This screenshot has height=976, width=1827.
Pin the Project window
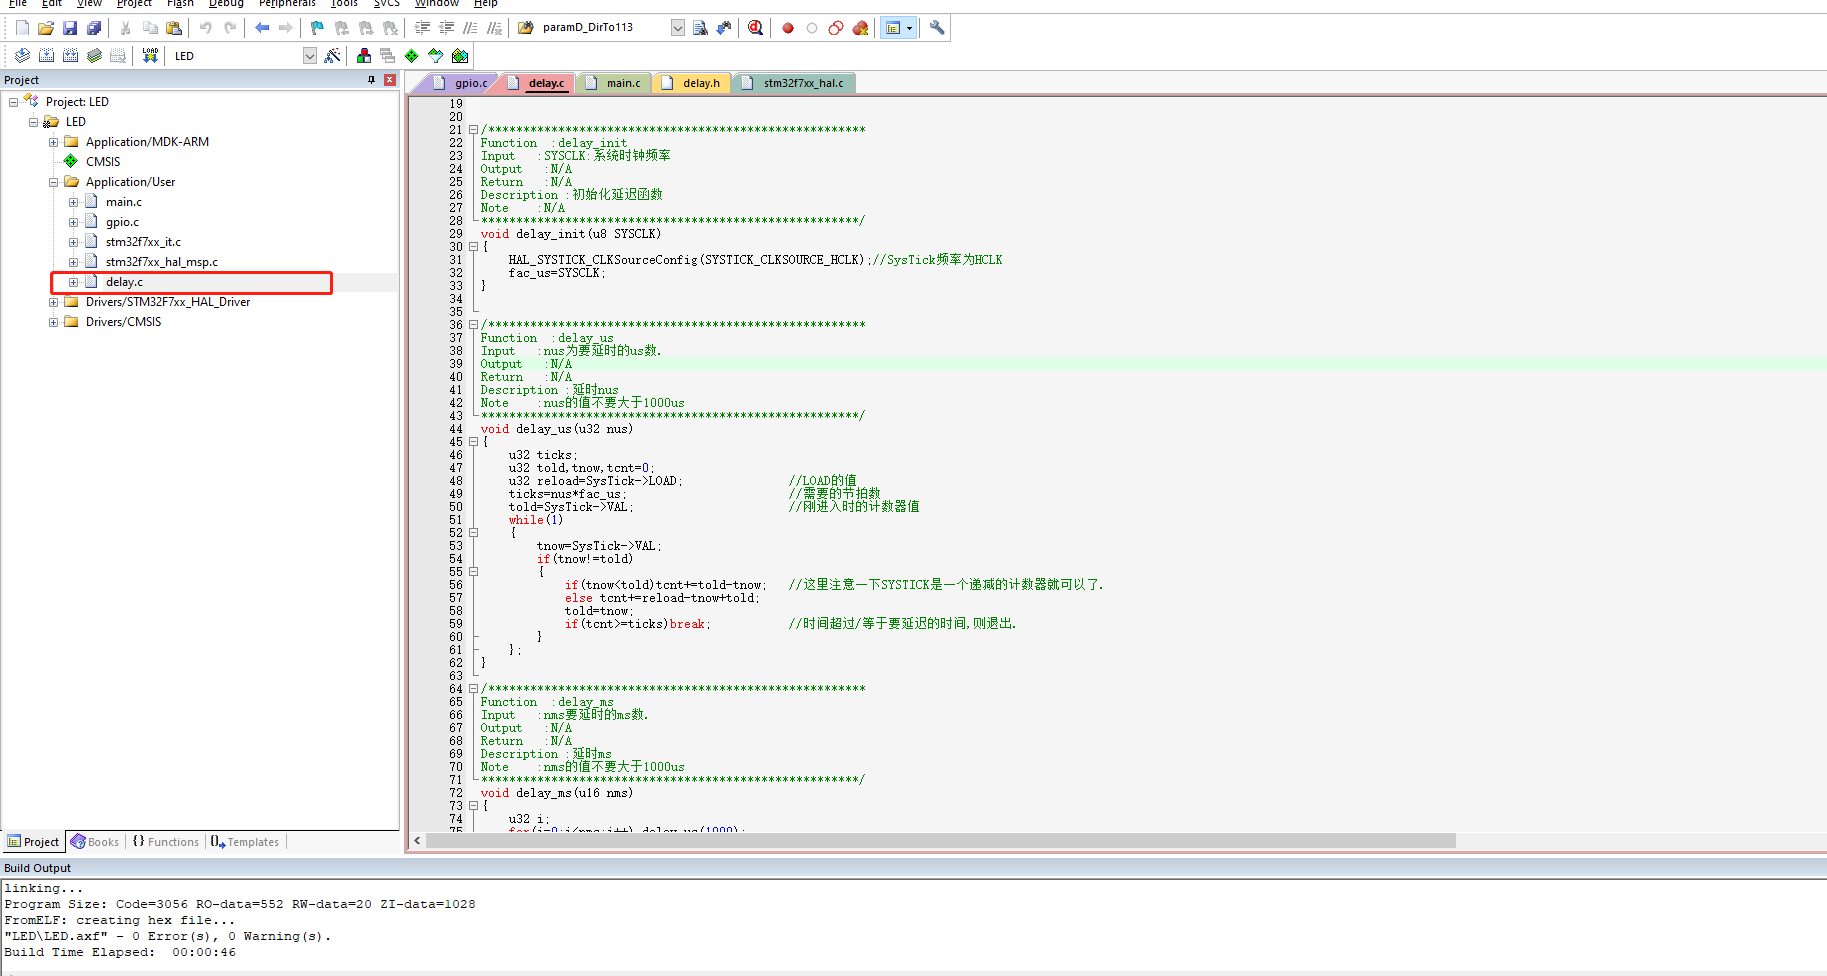(x=370, y=79)
